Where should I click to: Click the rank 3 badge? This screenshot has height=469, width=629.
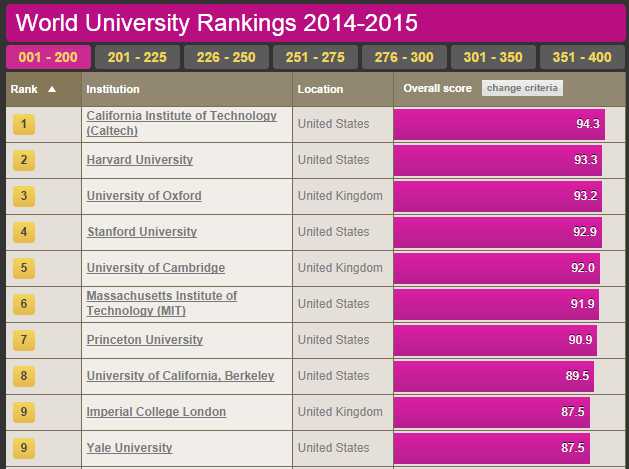coord(24,196)
